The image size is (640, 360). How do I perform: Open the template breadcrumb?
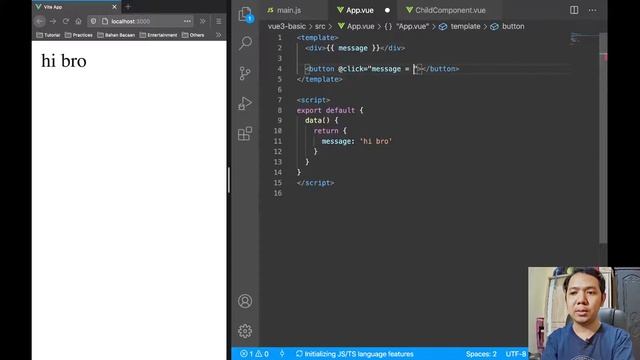(460, 27)
